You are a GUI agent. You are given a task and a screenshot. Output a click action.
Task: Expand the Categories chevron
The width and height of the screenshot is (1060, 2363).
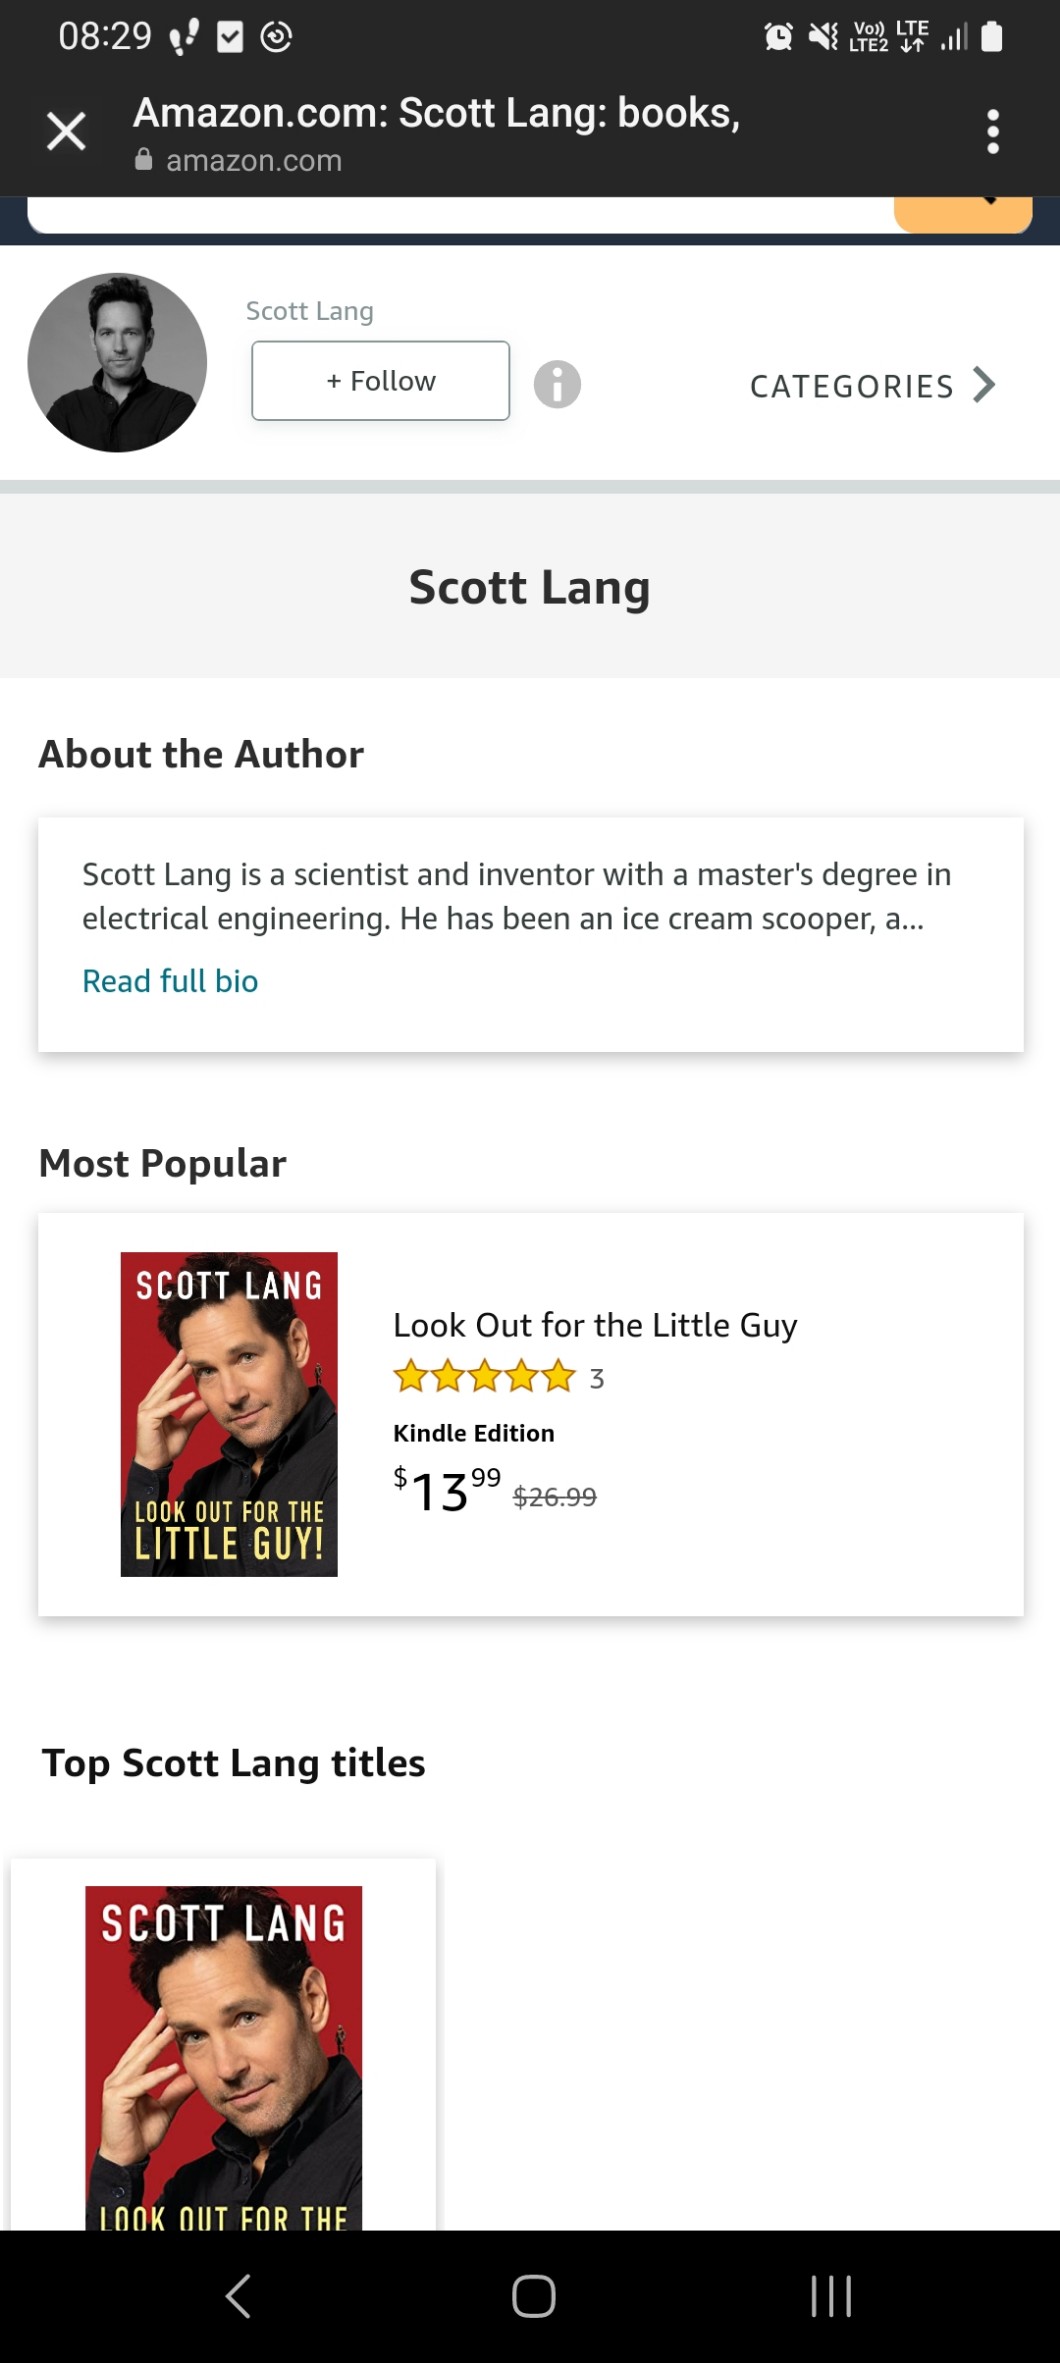pyautogui.click(x=985, y=385)
